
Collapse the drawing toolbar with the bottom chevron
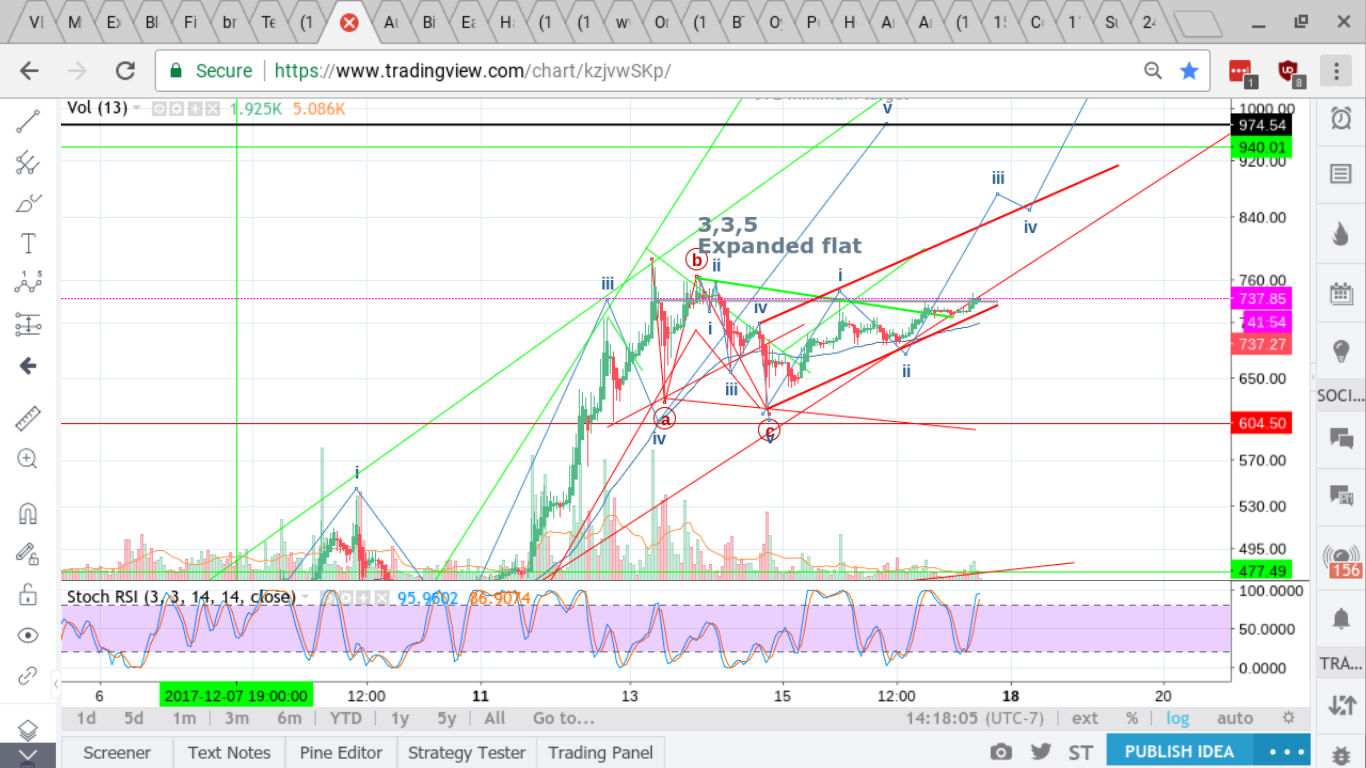pos(28,757)
